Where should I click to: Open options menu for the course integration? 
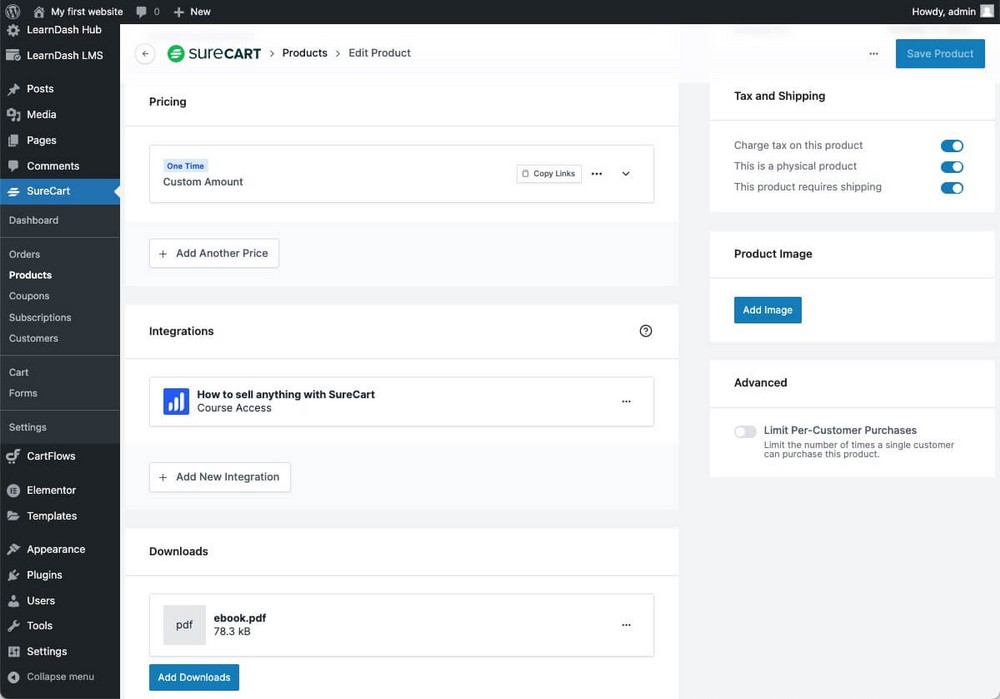coord(626,402)
